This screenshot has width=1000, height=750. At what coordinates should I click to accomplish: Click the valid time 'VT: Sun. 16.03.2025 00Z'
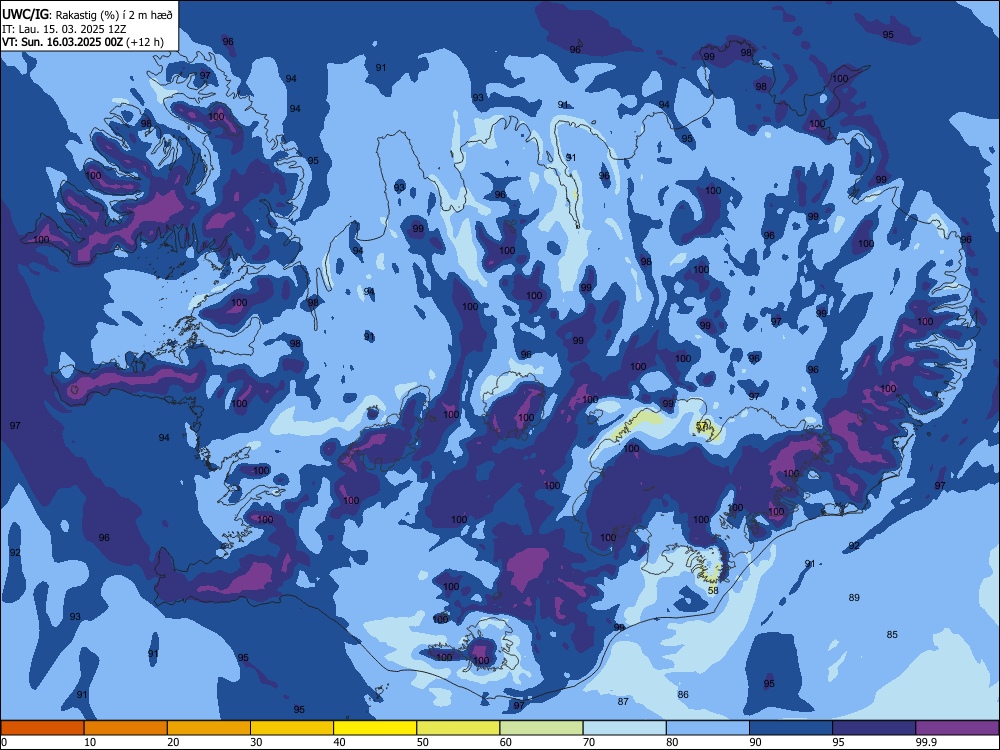point(62,42)
